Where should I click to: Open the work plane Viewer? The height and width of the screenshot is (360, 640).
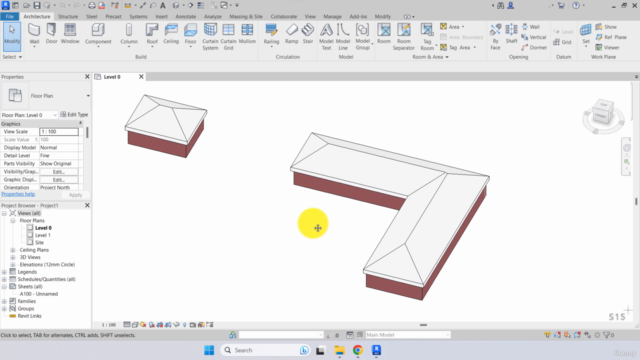pos(607,47)
